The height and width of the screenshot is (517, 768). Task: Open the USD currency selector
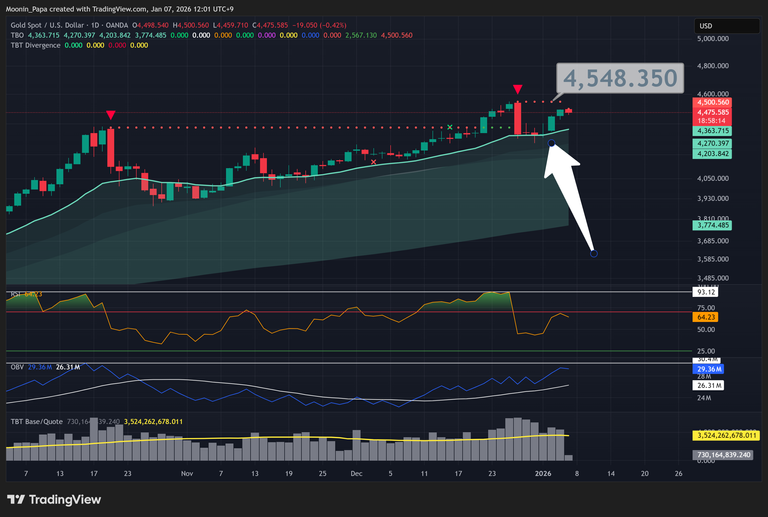705,25
